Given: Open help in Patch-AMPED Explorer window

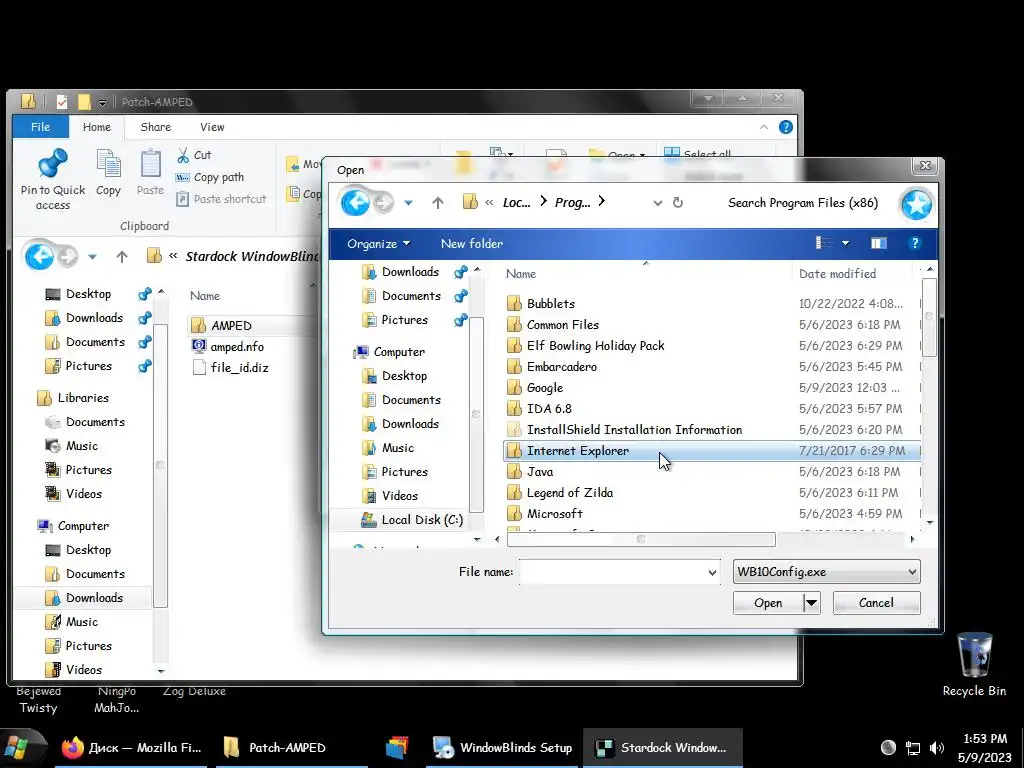Looking at the screenshot, I should point(786,127).
